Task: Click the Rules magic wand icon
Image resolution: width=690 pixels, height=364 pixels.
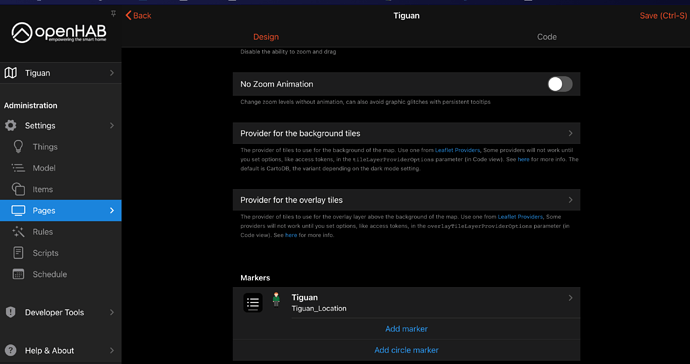Action: coord(18,232)
